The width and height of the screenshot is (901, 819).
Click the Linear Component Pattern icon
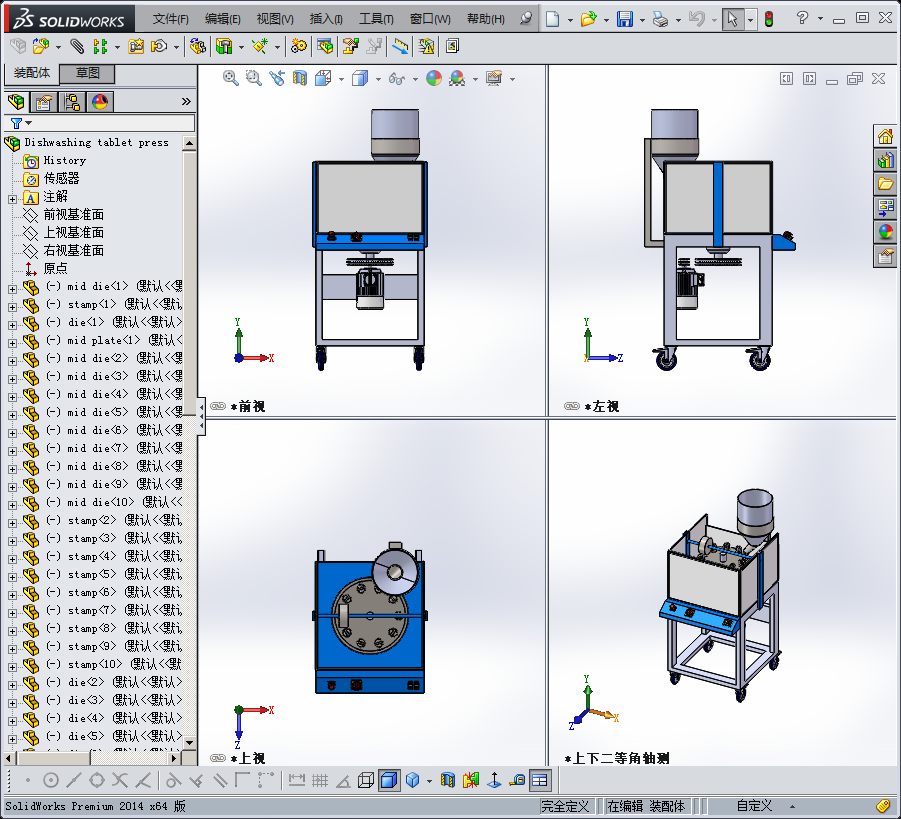(x=101, y=46)
